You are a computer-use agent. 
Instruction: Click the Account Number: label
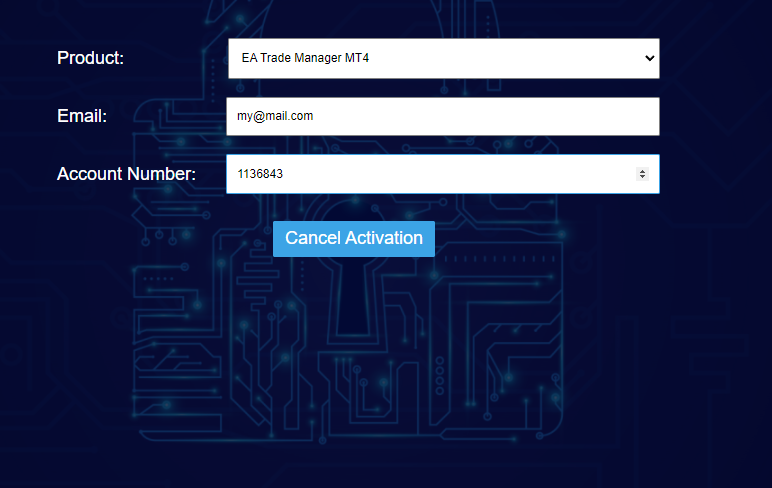(x=126, y=174)
